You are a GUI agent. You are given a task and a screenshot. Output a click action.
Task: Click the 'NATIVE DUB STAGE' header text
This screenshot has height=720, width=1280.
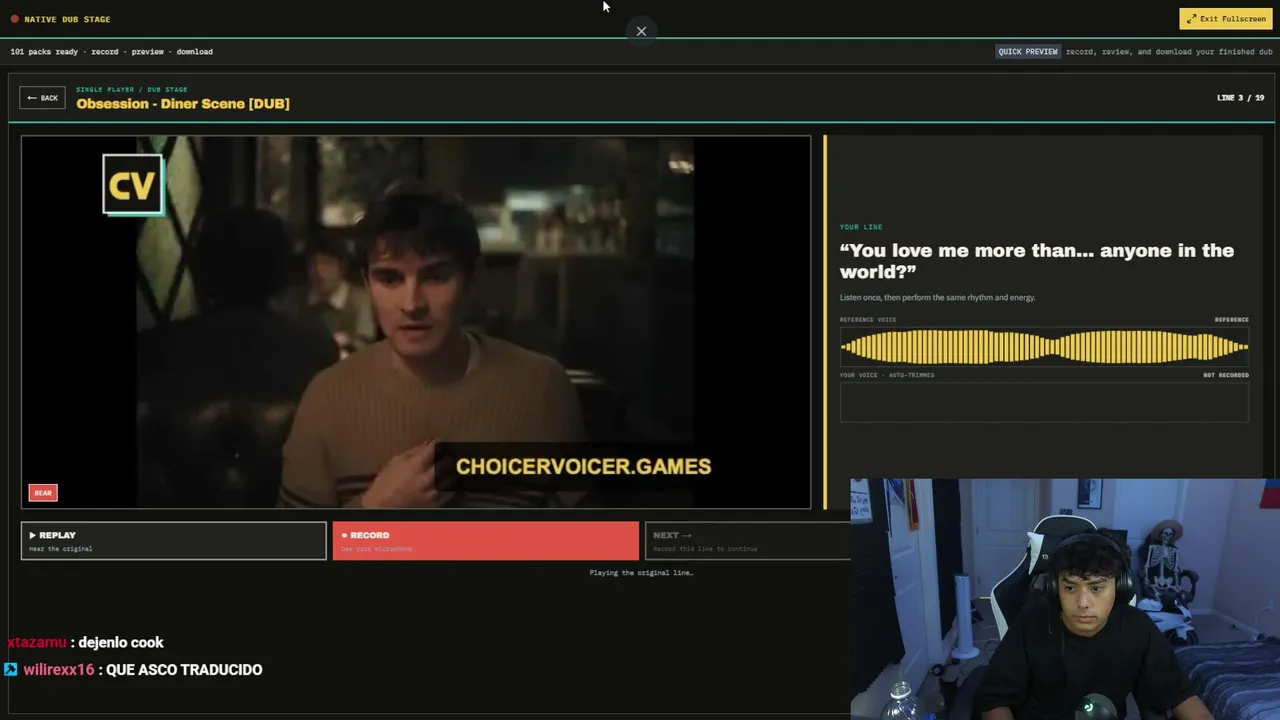tap(67, 19)
